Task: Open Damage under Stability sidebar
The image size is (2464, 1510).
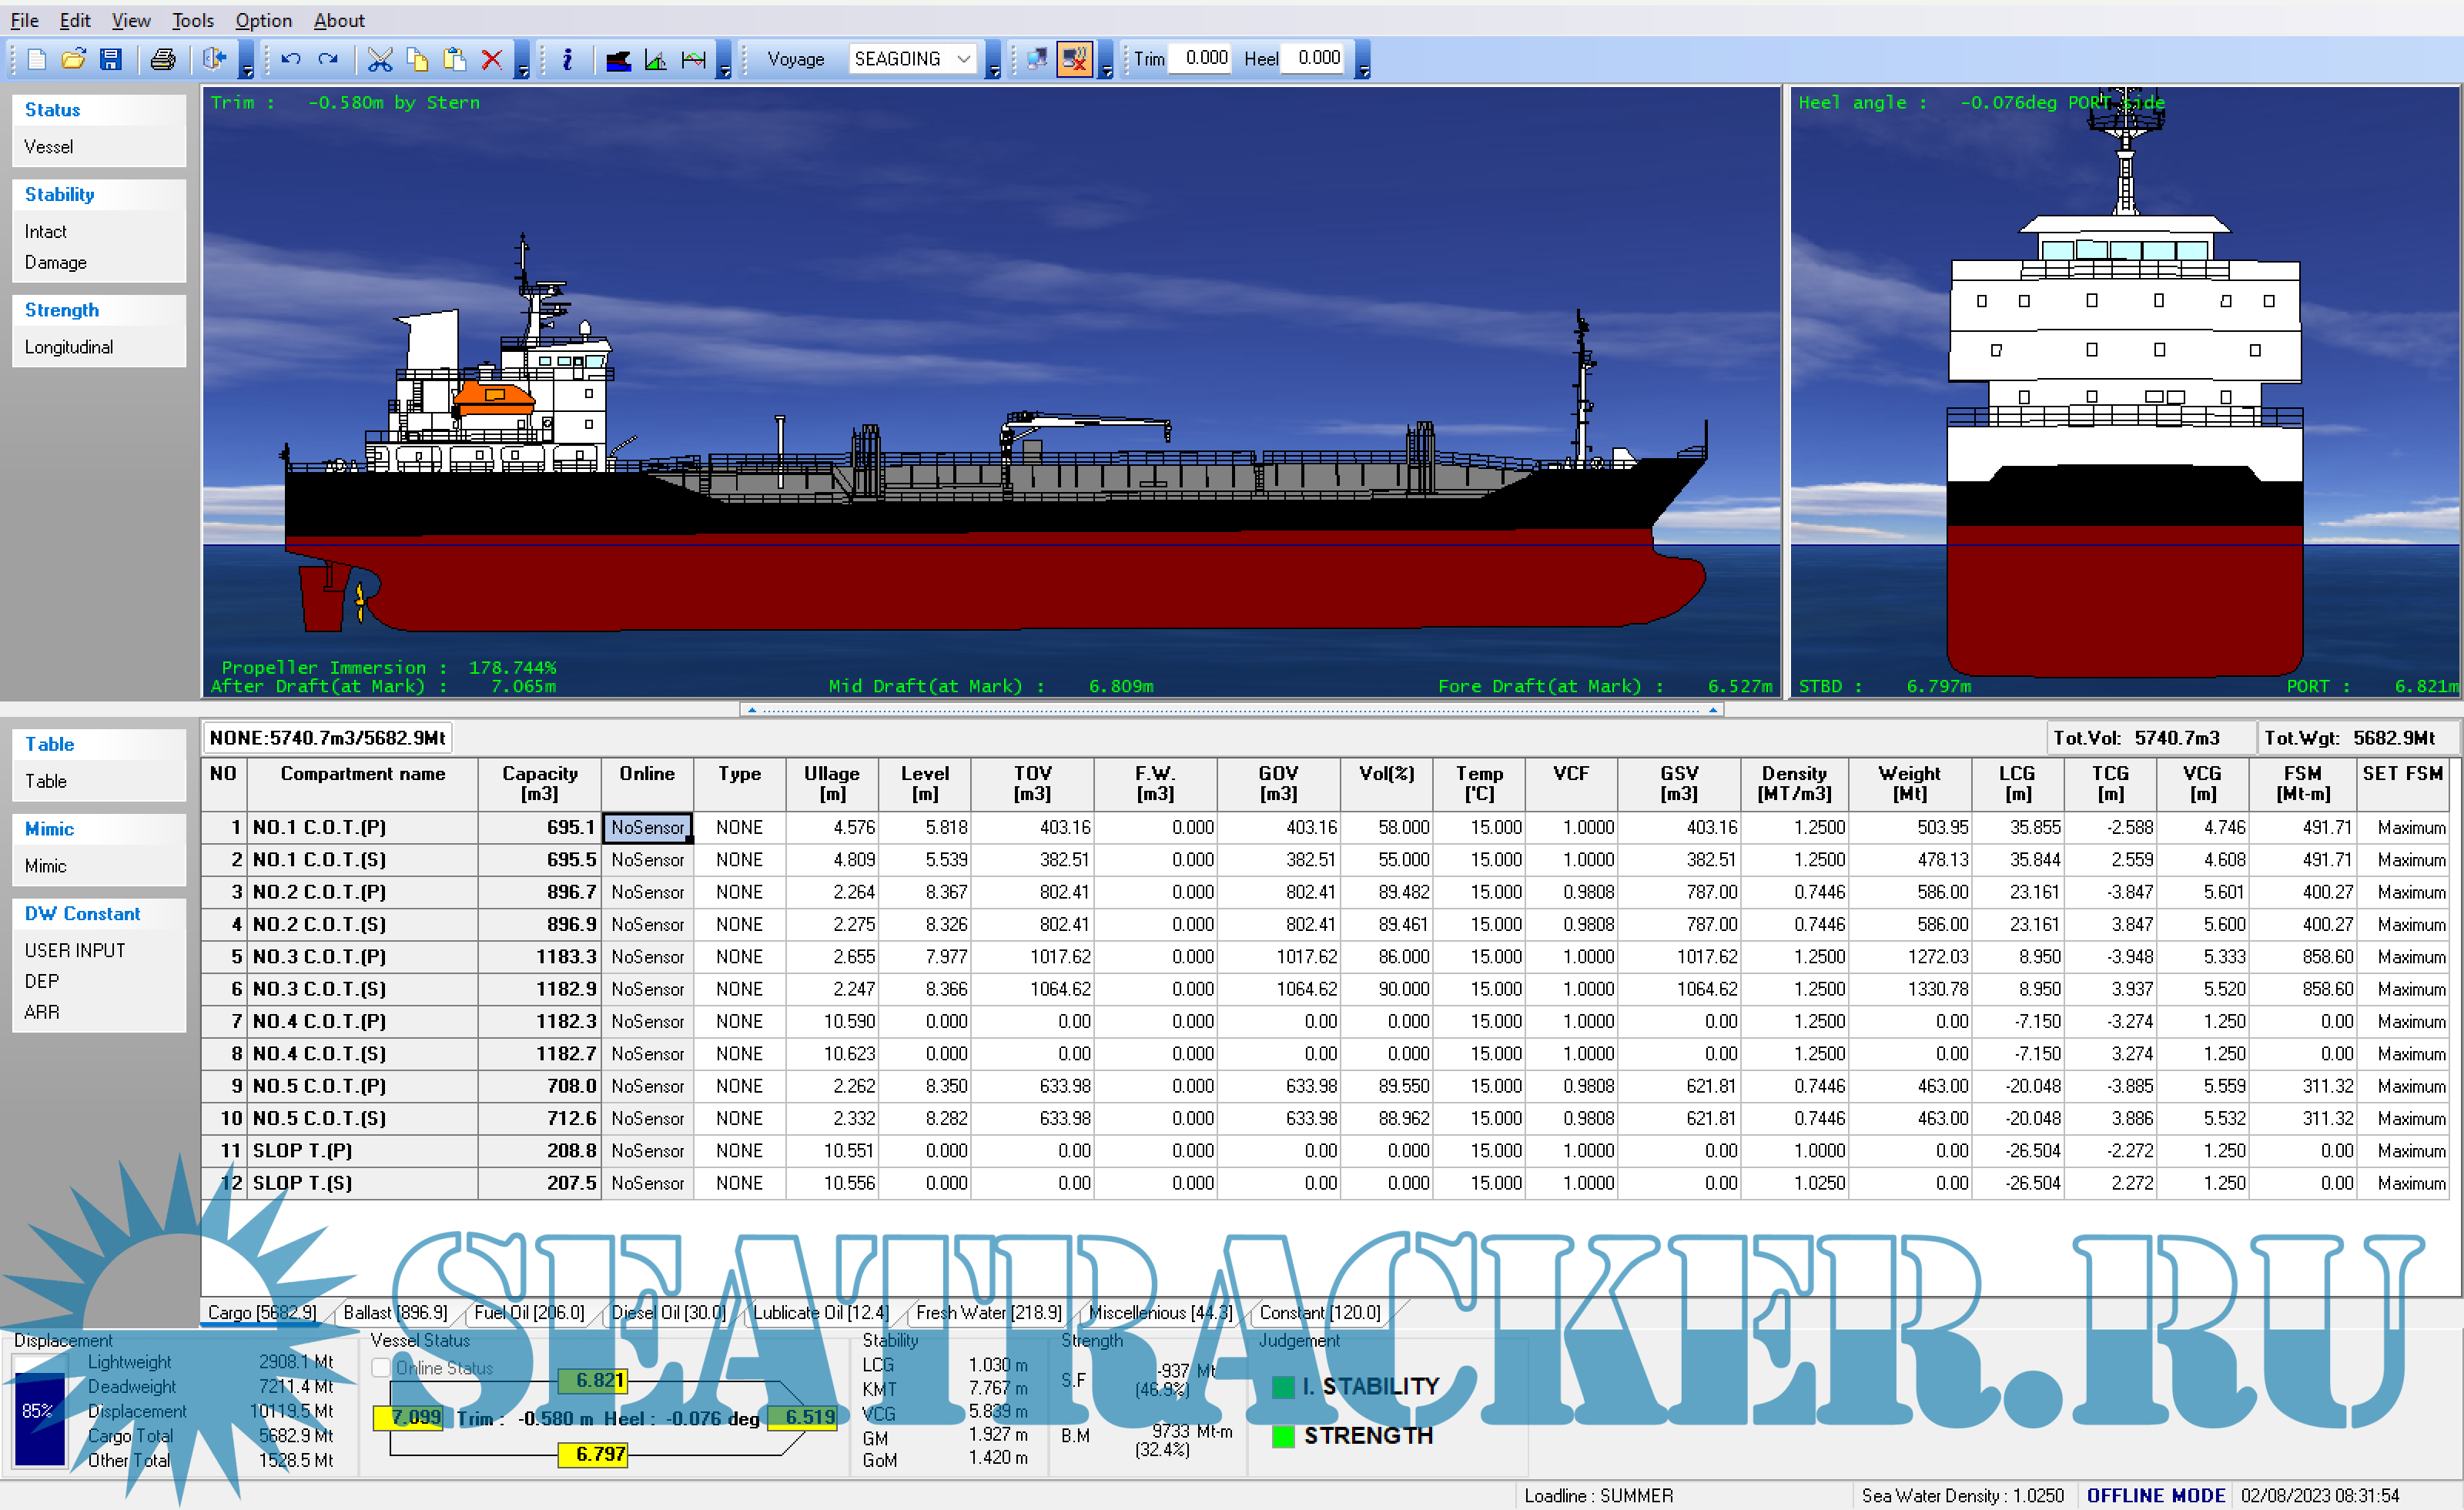Action: [x=56, y=262]
